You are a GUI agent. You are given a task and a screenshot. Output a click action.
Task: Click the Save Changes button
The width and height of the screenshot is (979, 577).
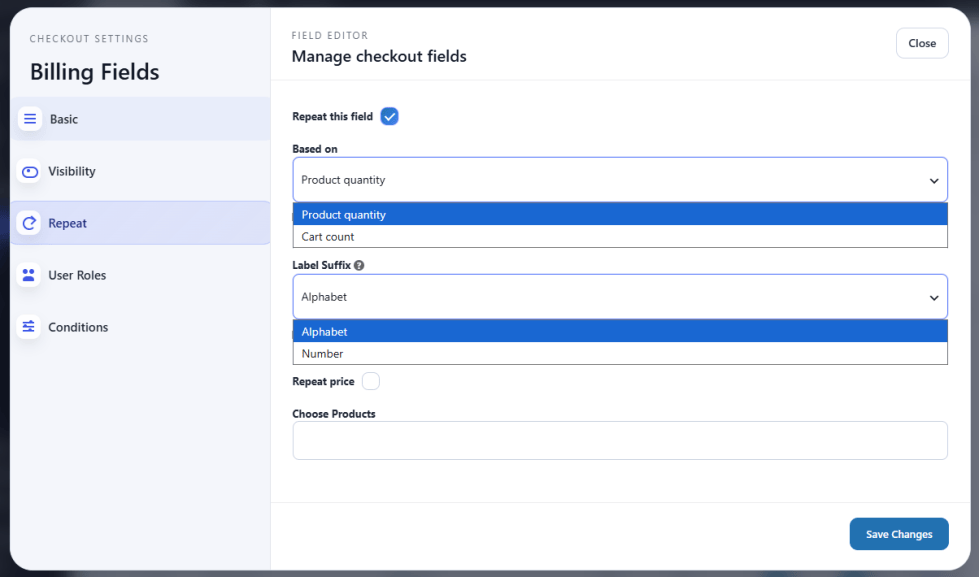coord(899,534)
